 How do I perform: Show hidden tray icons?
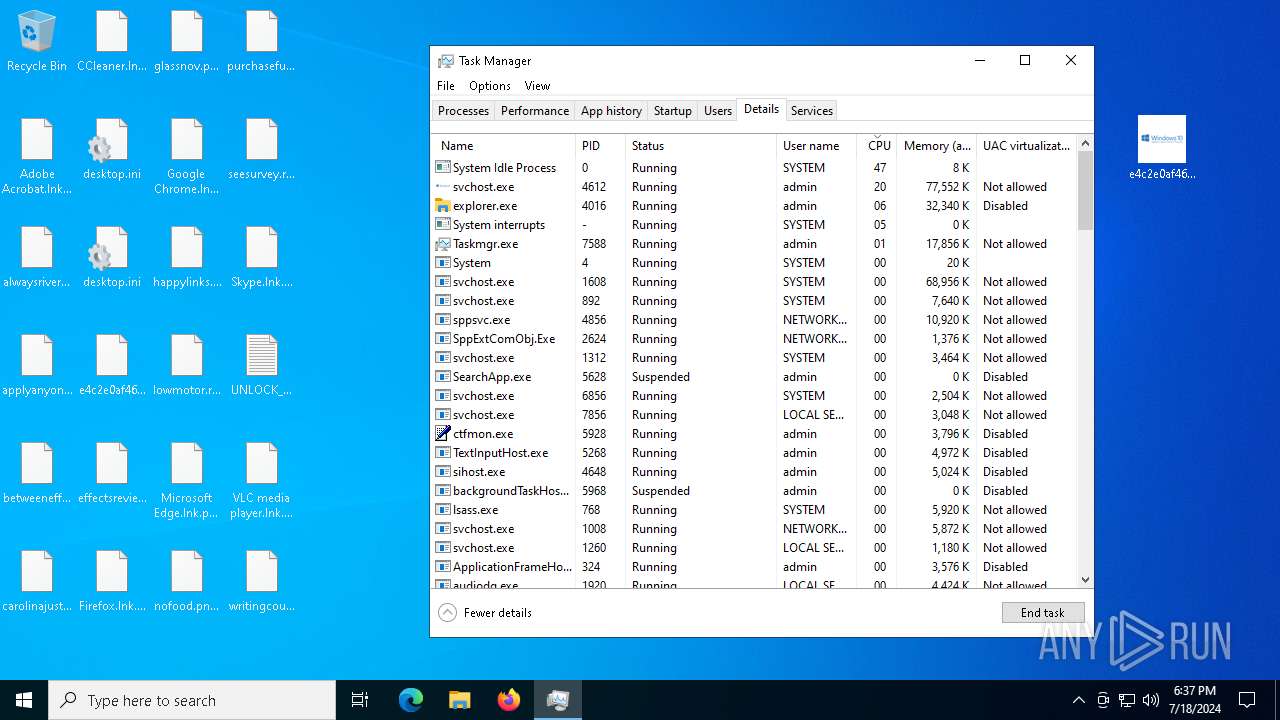pyautogui.click(x=1078, y=700)
